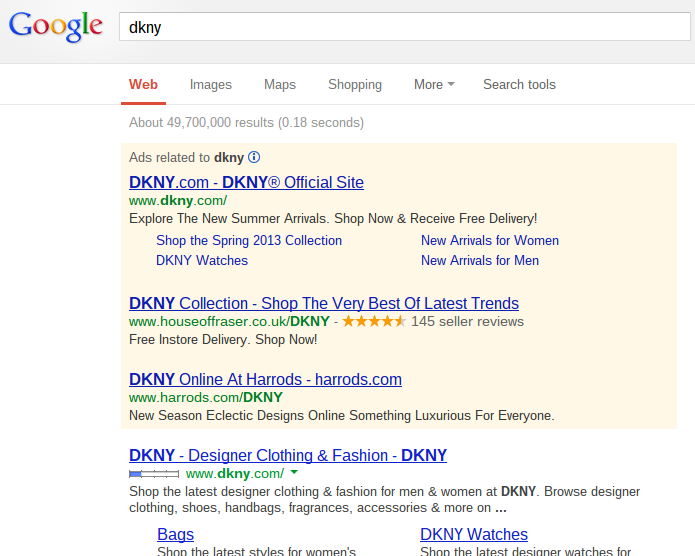Switch to the Images tab
This screenshot has width=695, height=556.
coord(211,84)
